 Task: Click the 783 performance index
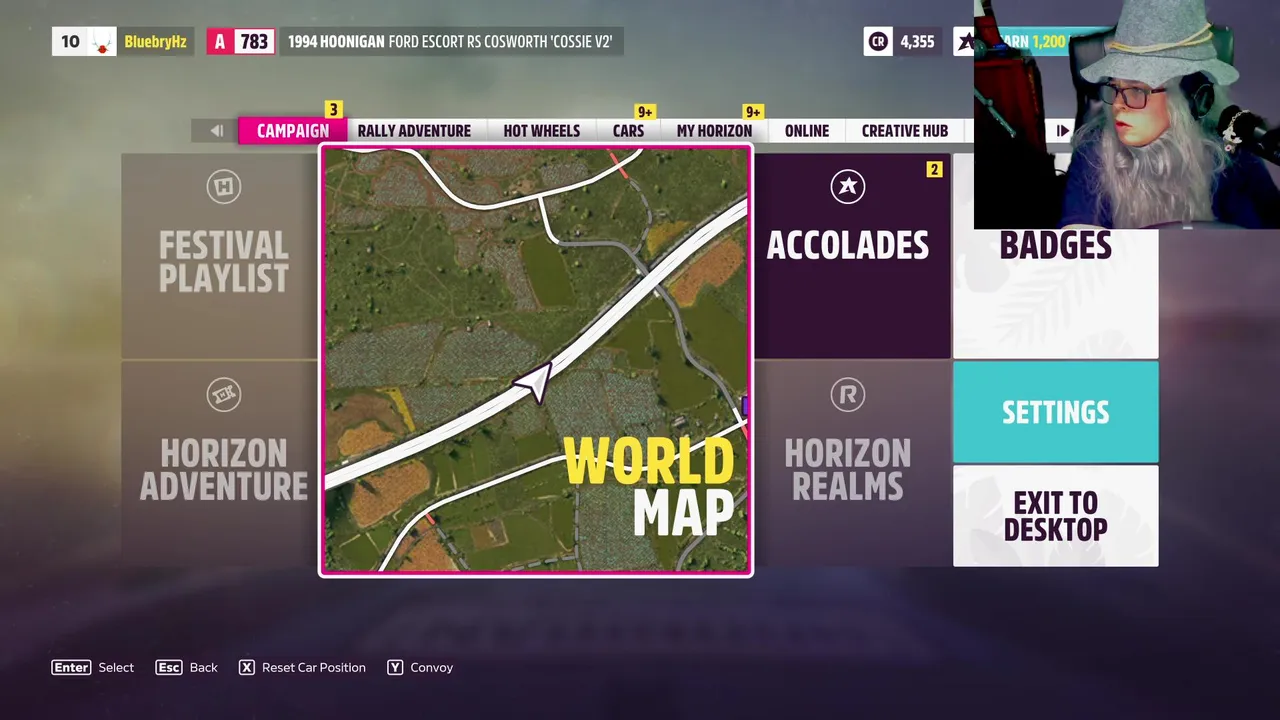click(254, 41)
